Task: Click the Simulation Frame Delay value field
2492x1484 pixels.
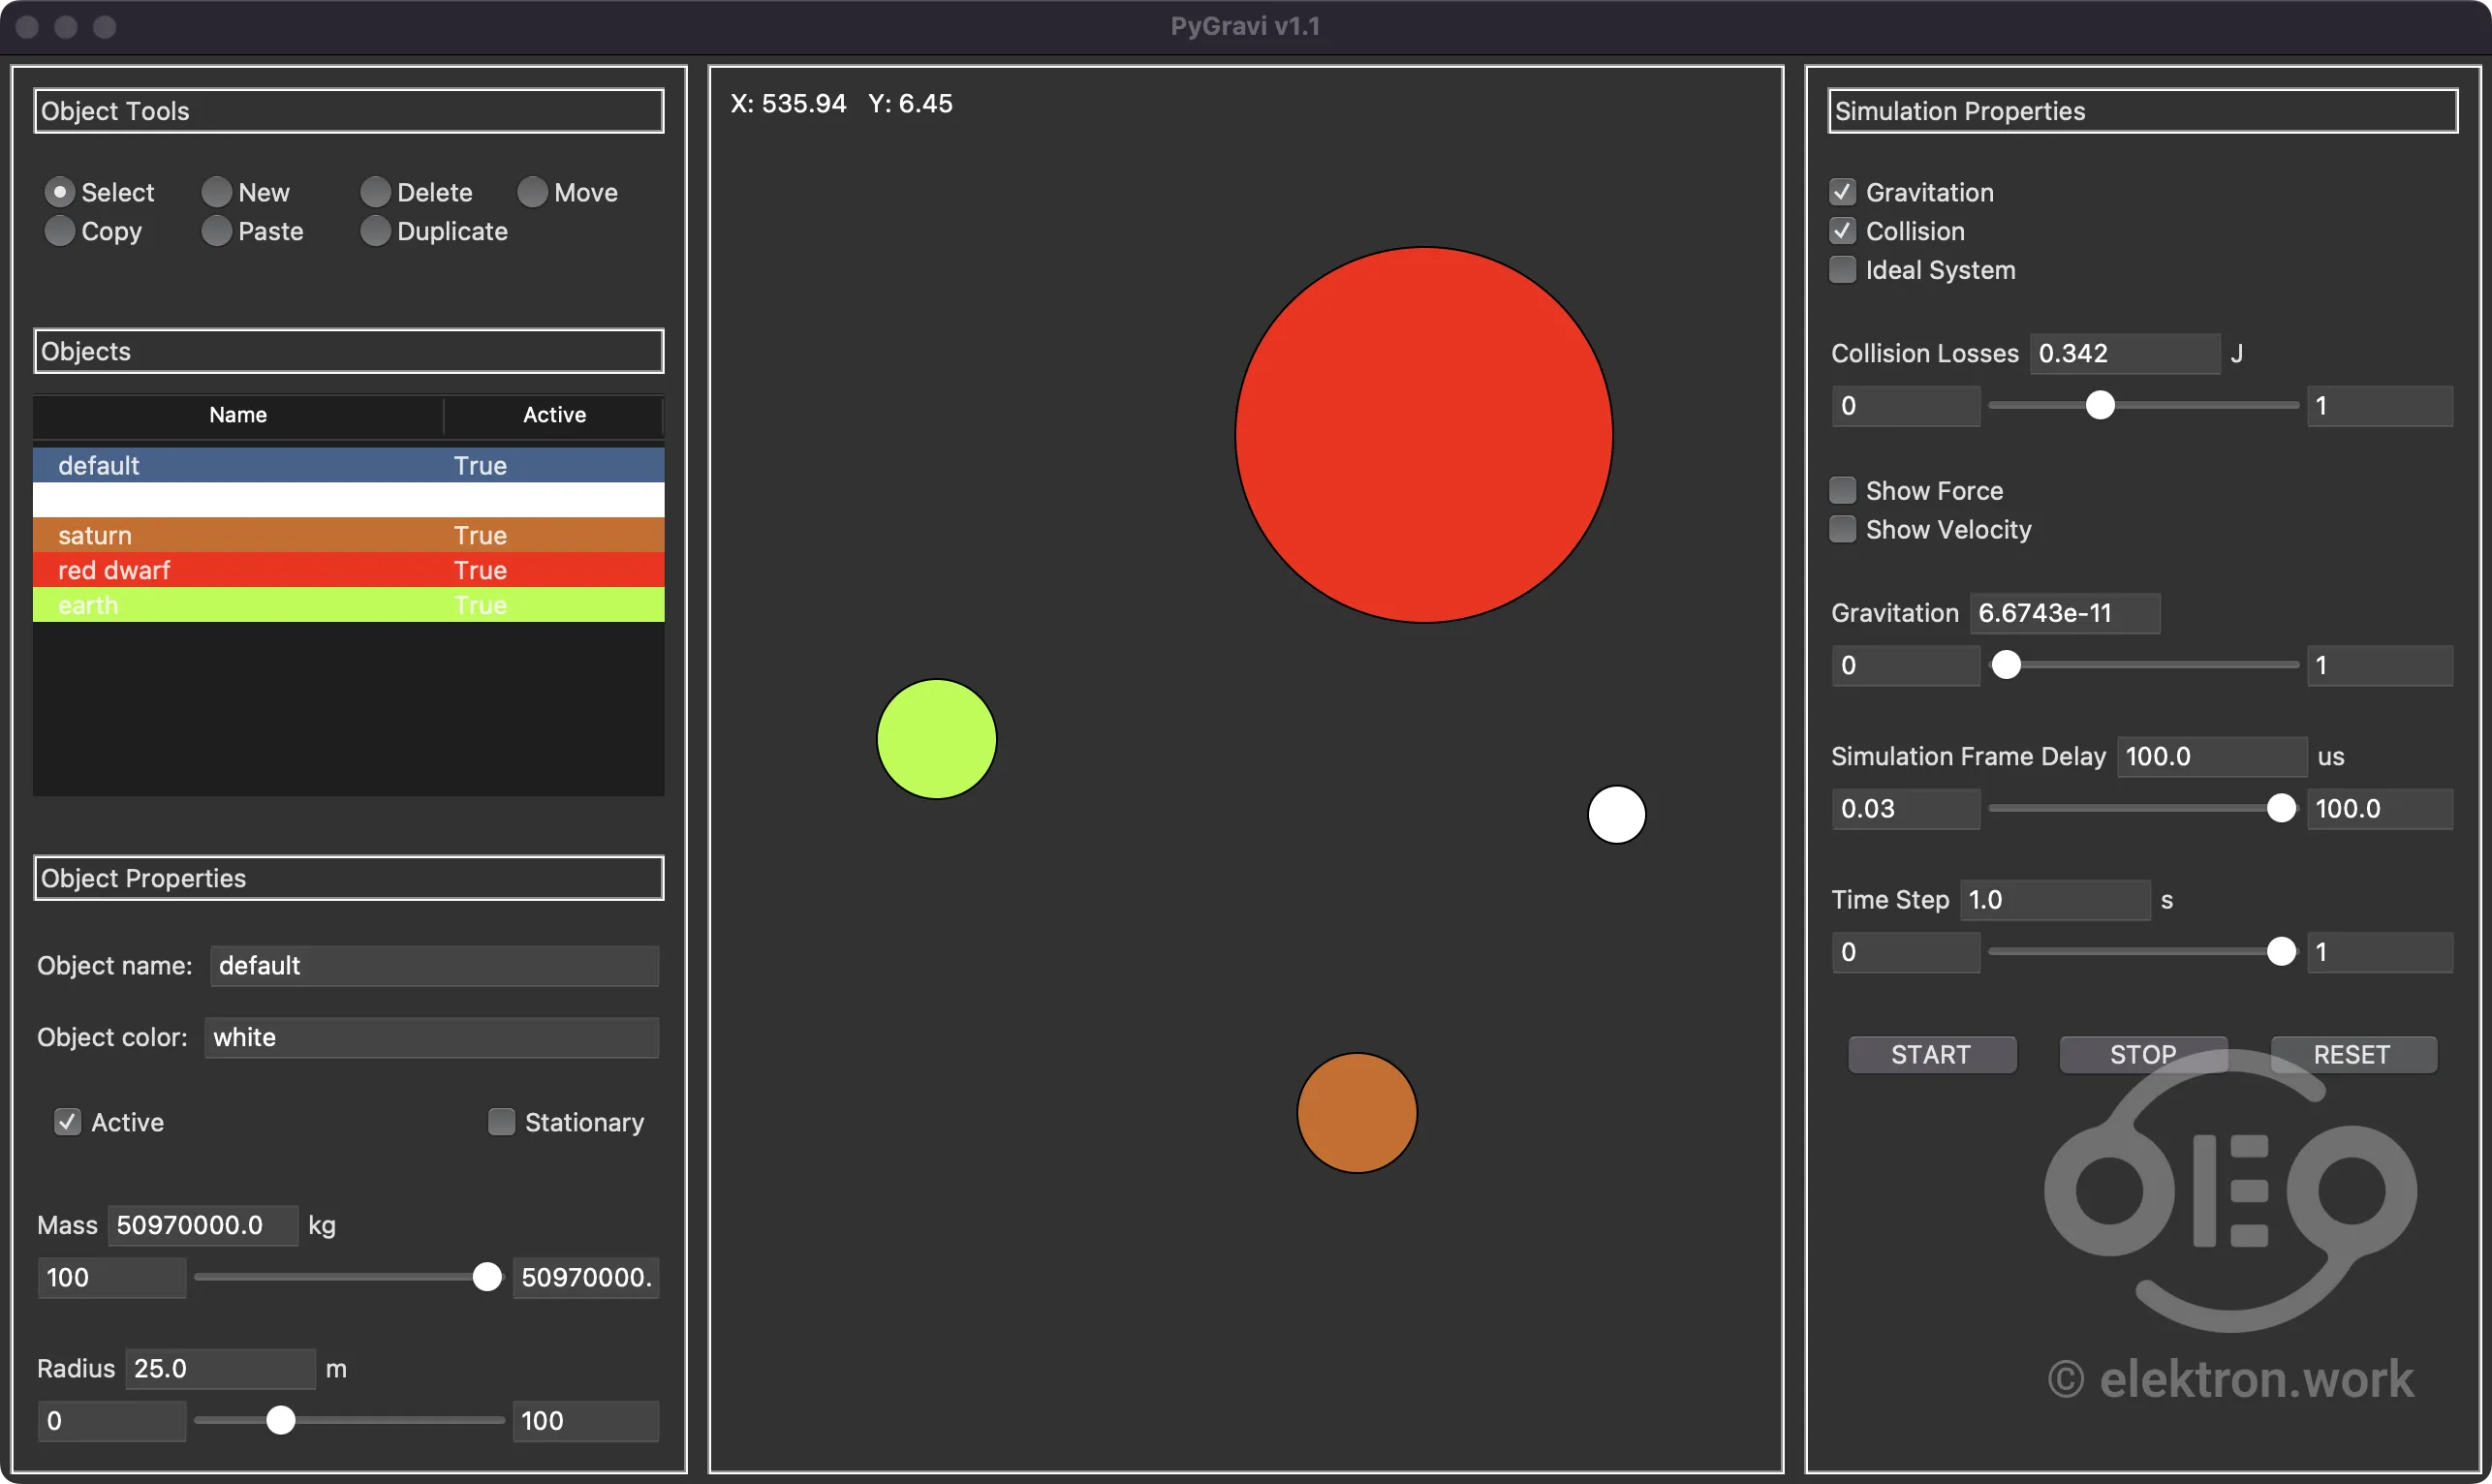Action: tap(2212, 757)
